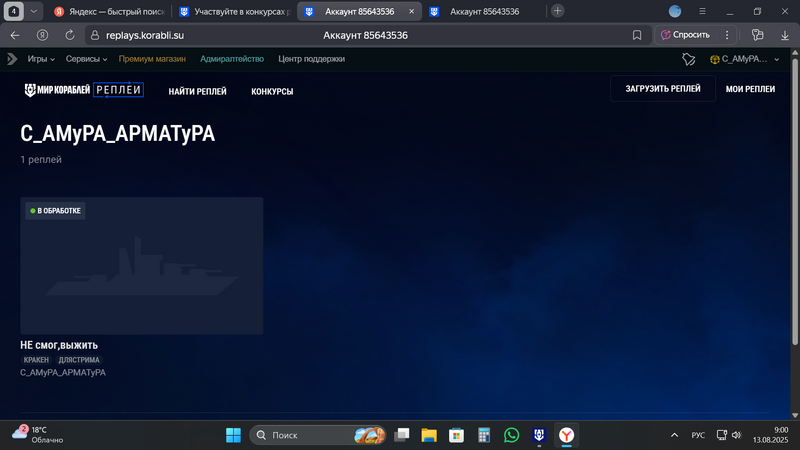The height and width of the screenshot is (450, 800).
Task: Click the Мир Кораблей Реплеи logo
Action: (84, 90)
